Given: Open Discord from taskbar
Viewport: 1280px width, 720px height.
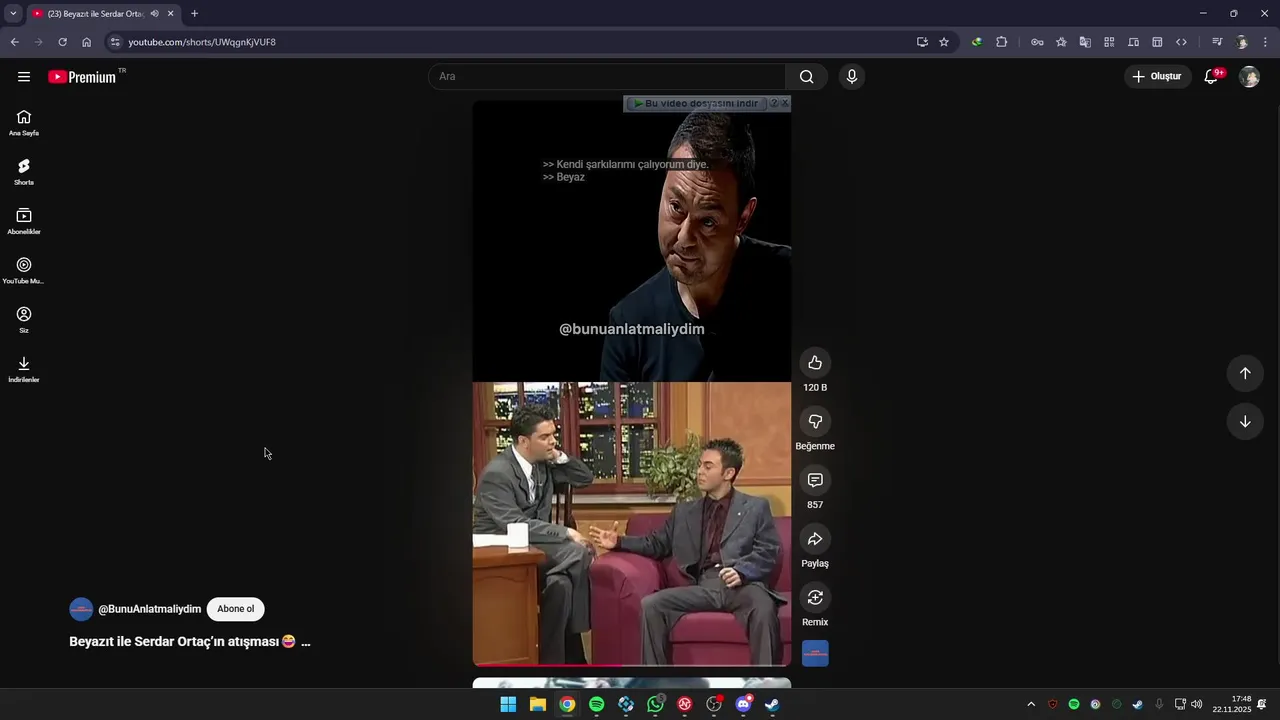Looking at the screenshot, I should (x=744, y=705).
